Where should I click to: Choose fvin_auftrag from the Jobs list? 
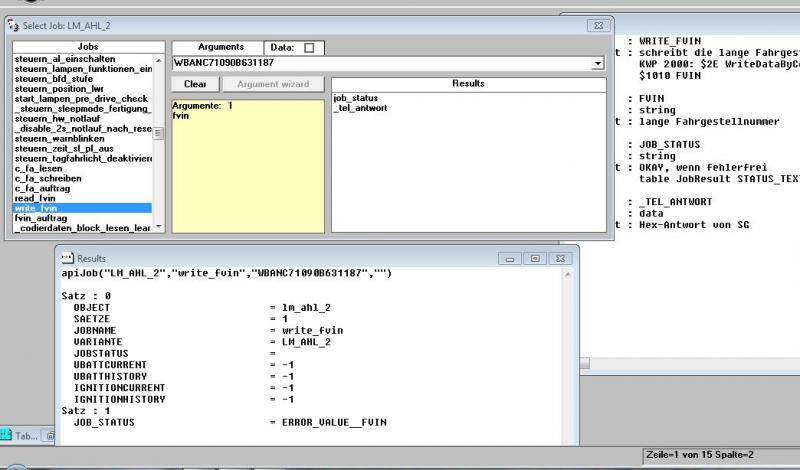pos(40,218)
